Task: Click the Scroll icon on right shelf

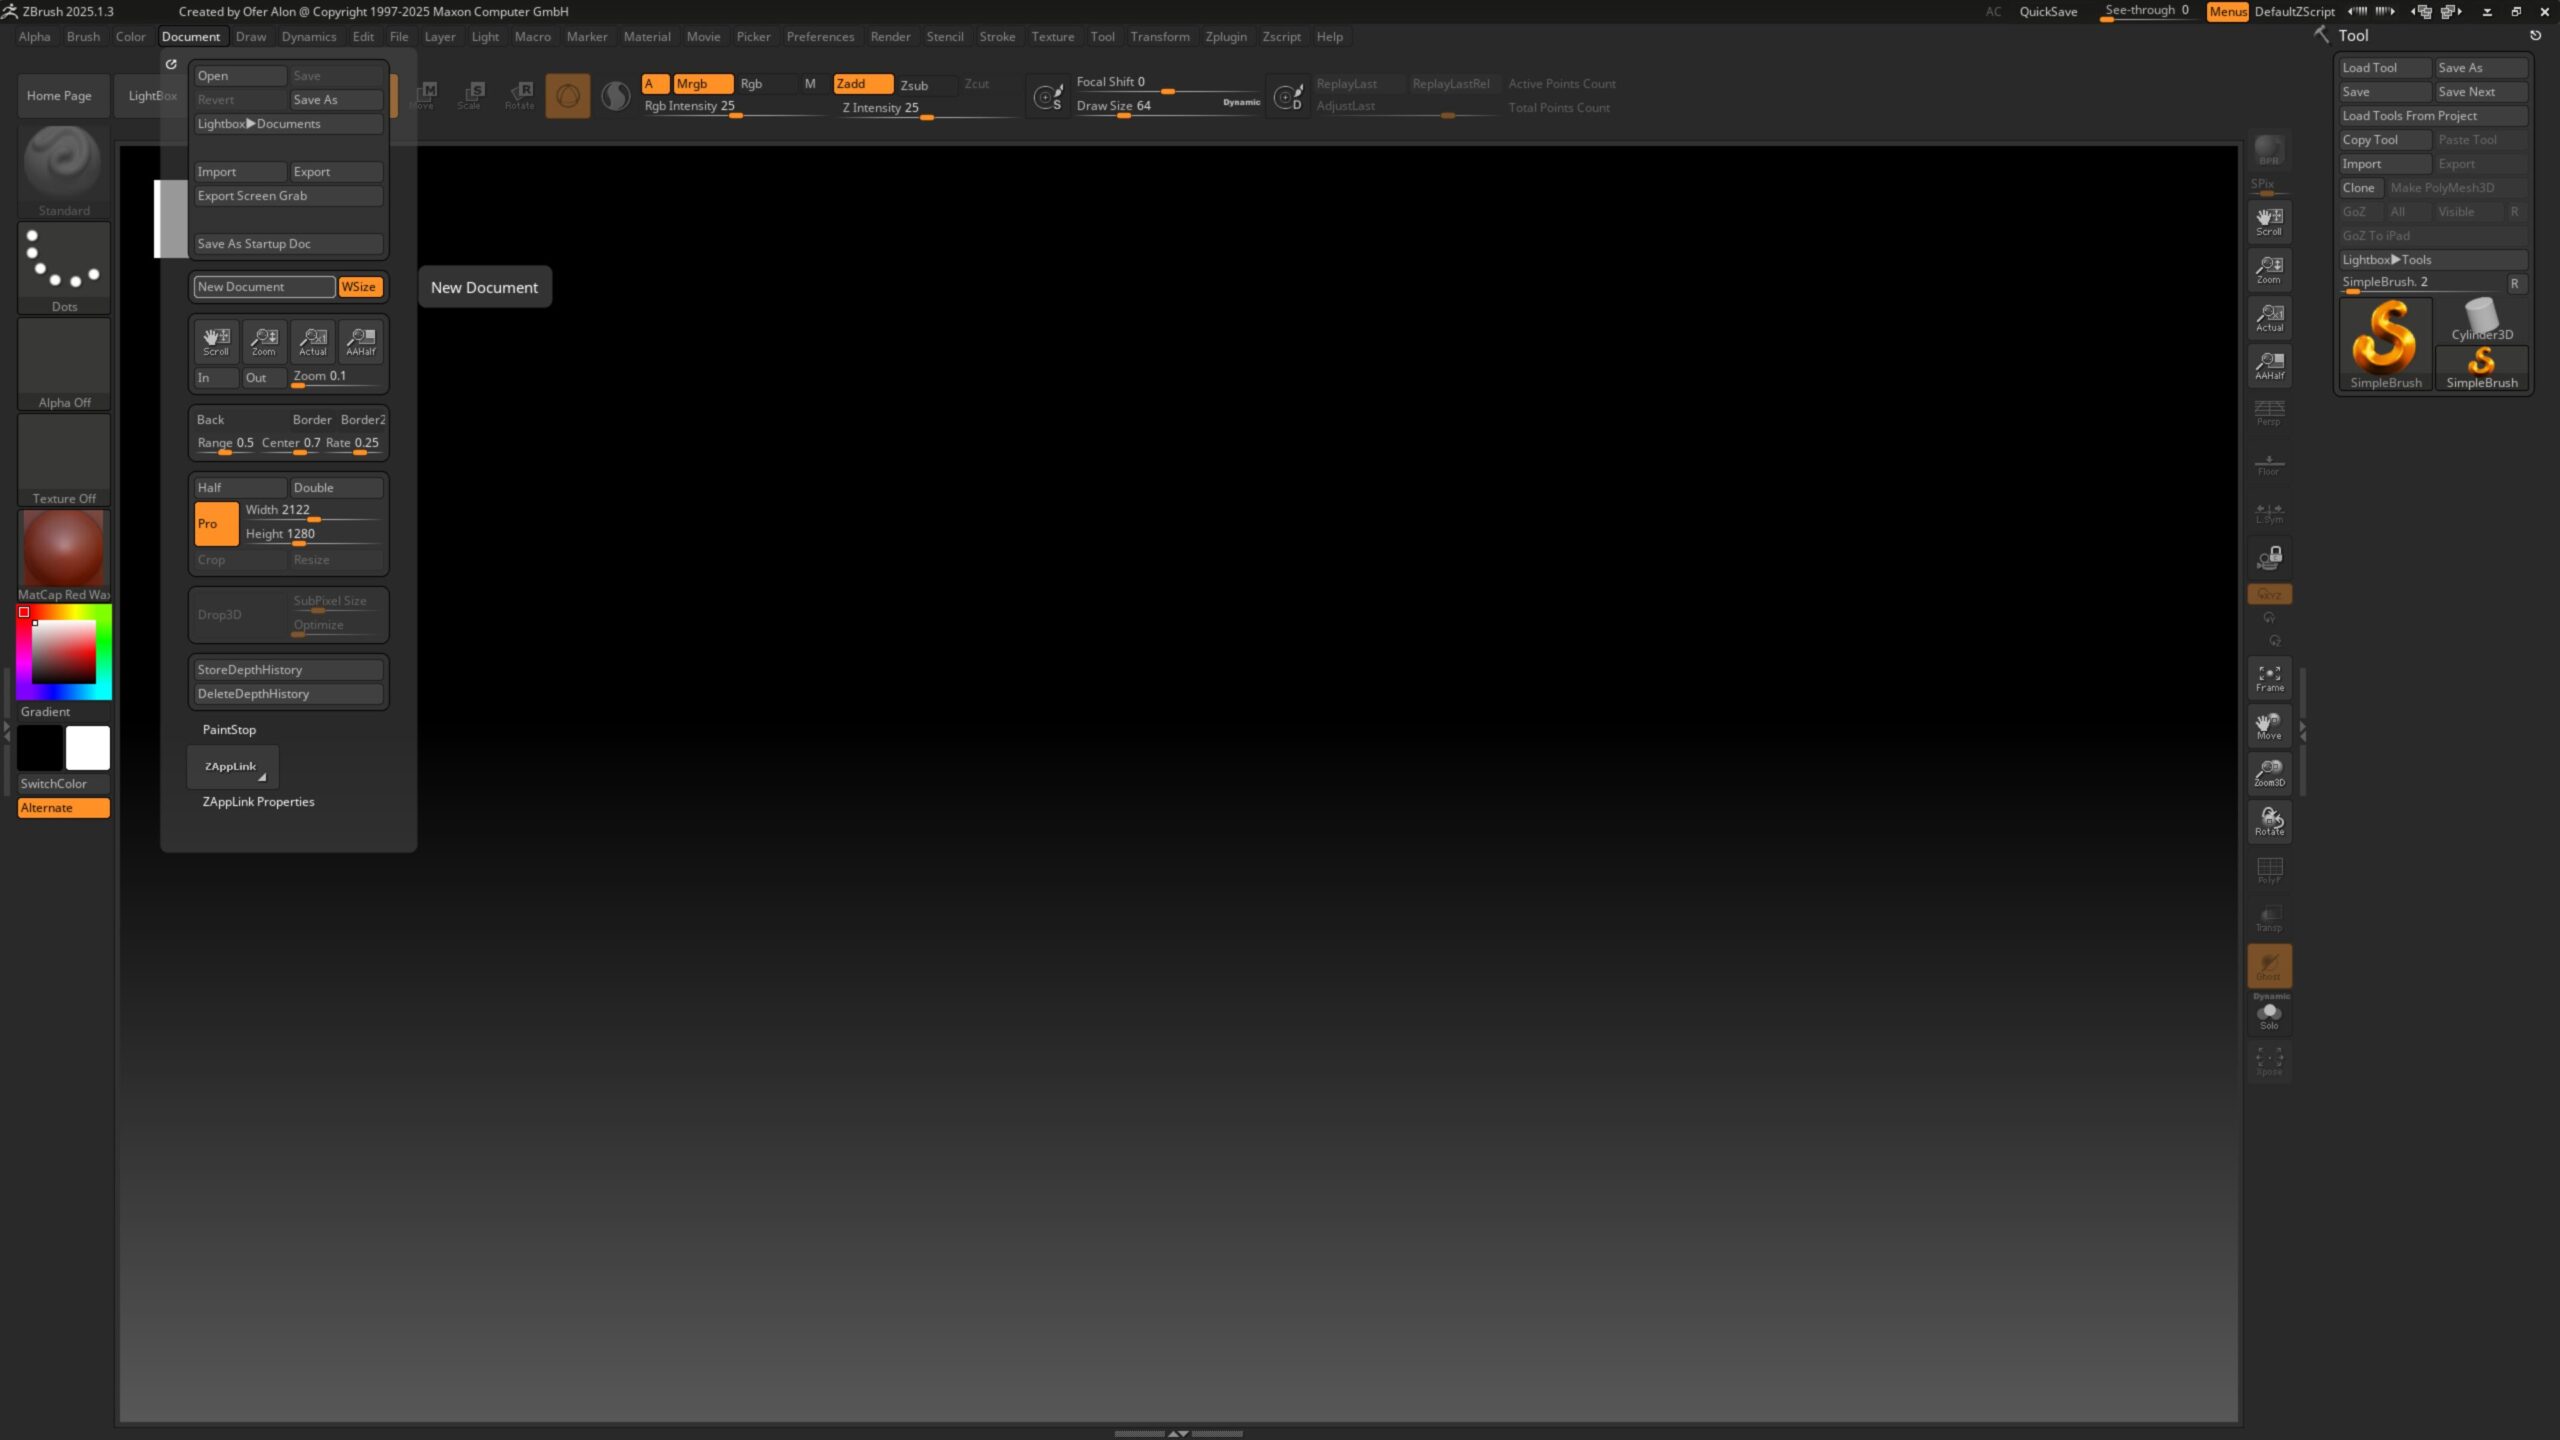Action: pos(2269,222)
